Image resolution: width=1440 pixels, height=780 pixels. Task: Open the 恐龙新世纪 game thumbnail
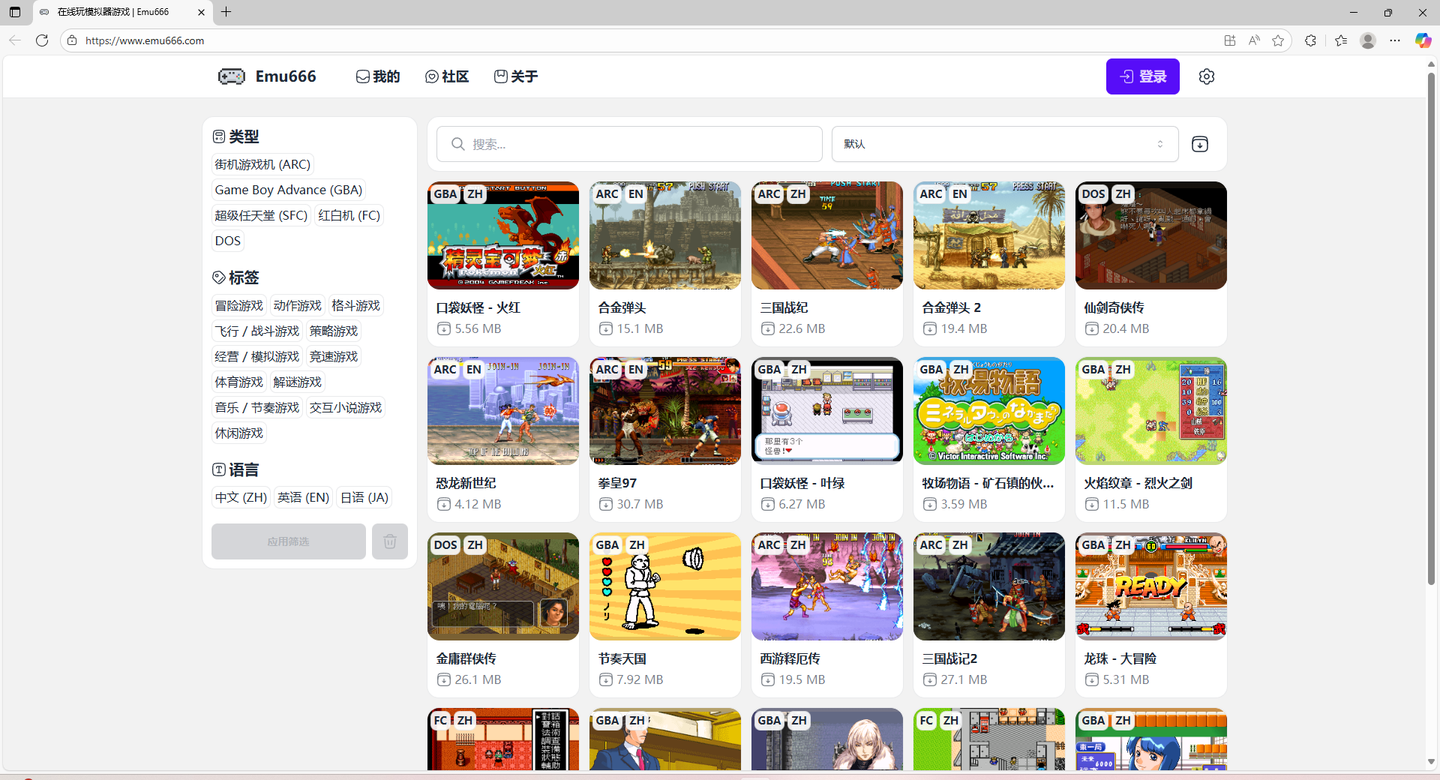click(x=503, y=411)
